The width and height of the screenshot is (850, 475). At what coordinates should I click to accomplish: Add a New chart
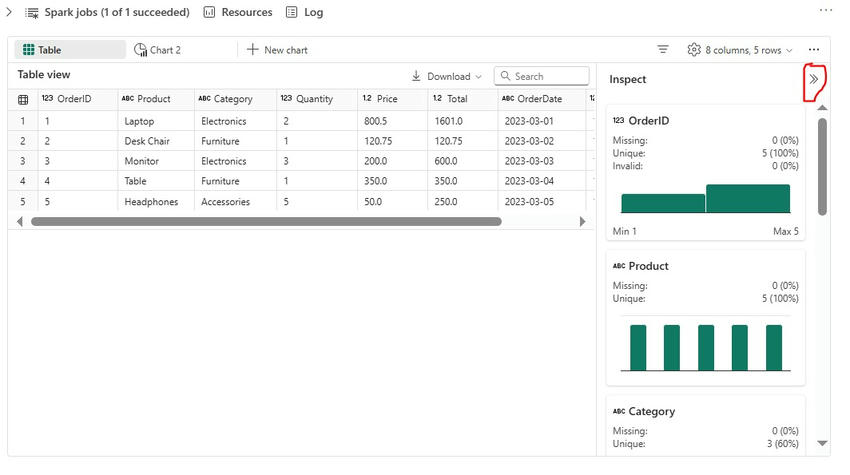click(277, 49)
